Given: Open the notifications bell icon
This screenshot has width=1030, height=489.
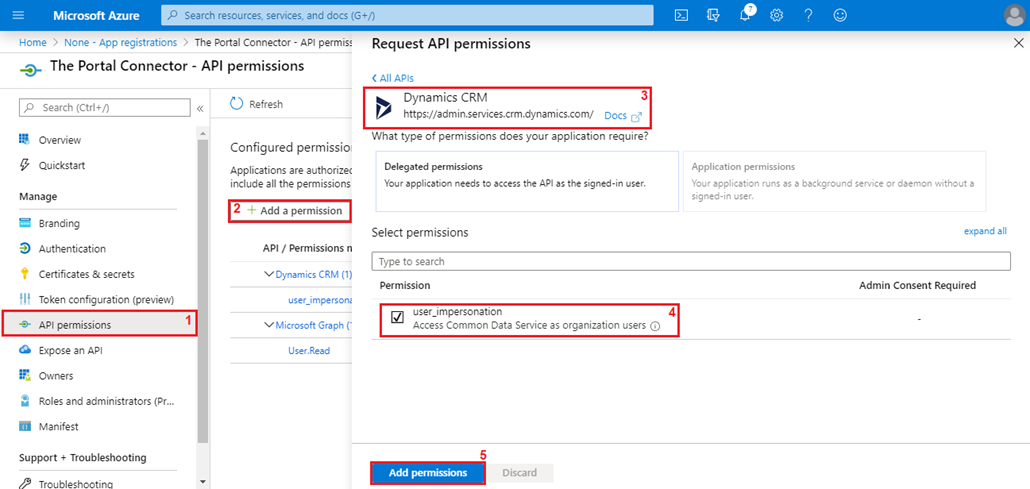Looking at the screenshot, I should pyautogui.click(x=746, y=14).
